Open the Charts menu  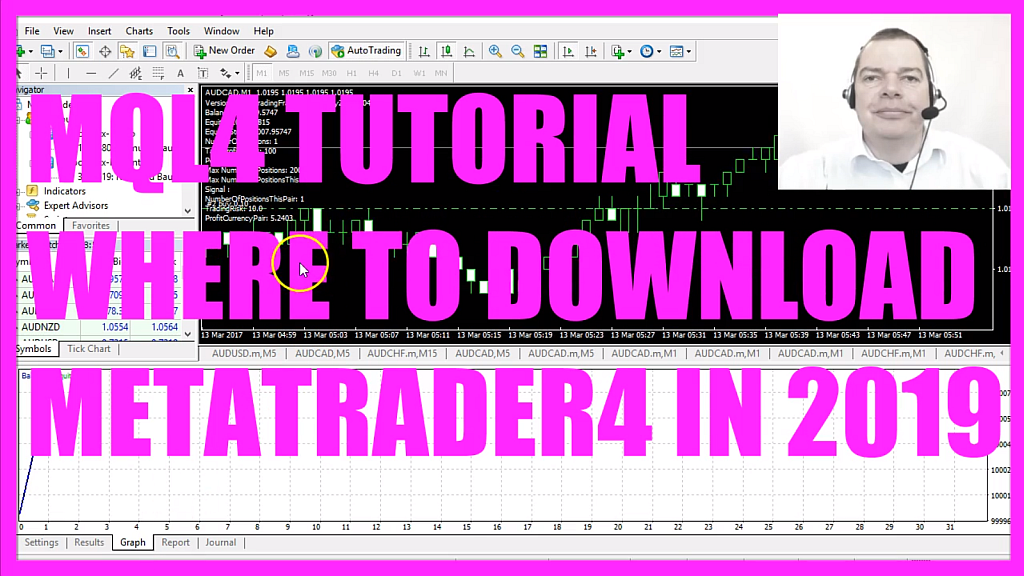tap(139, 31)
